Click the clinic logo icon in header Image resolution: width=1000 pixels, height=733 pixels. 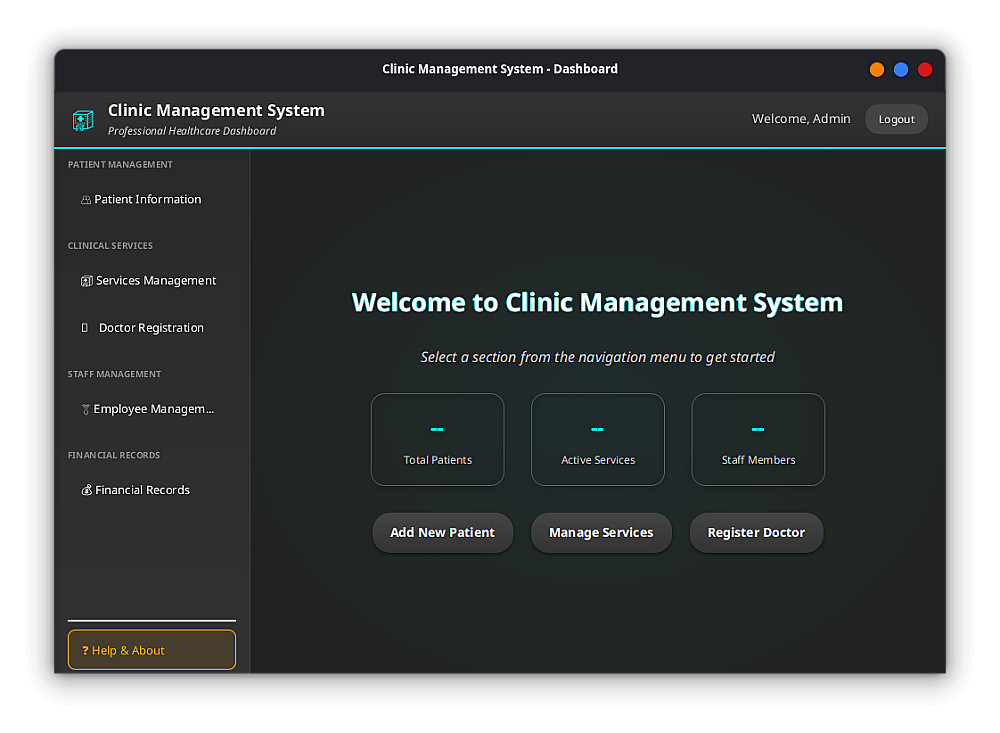click(x=83, y=120)
